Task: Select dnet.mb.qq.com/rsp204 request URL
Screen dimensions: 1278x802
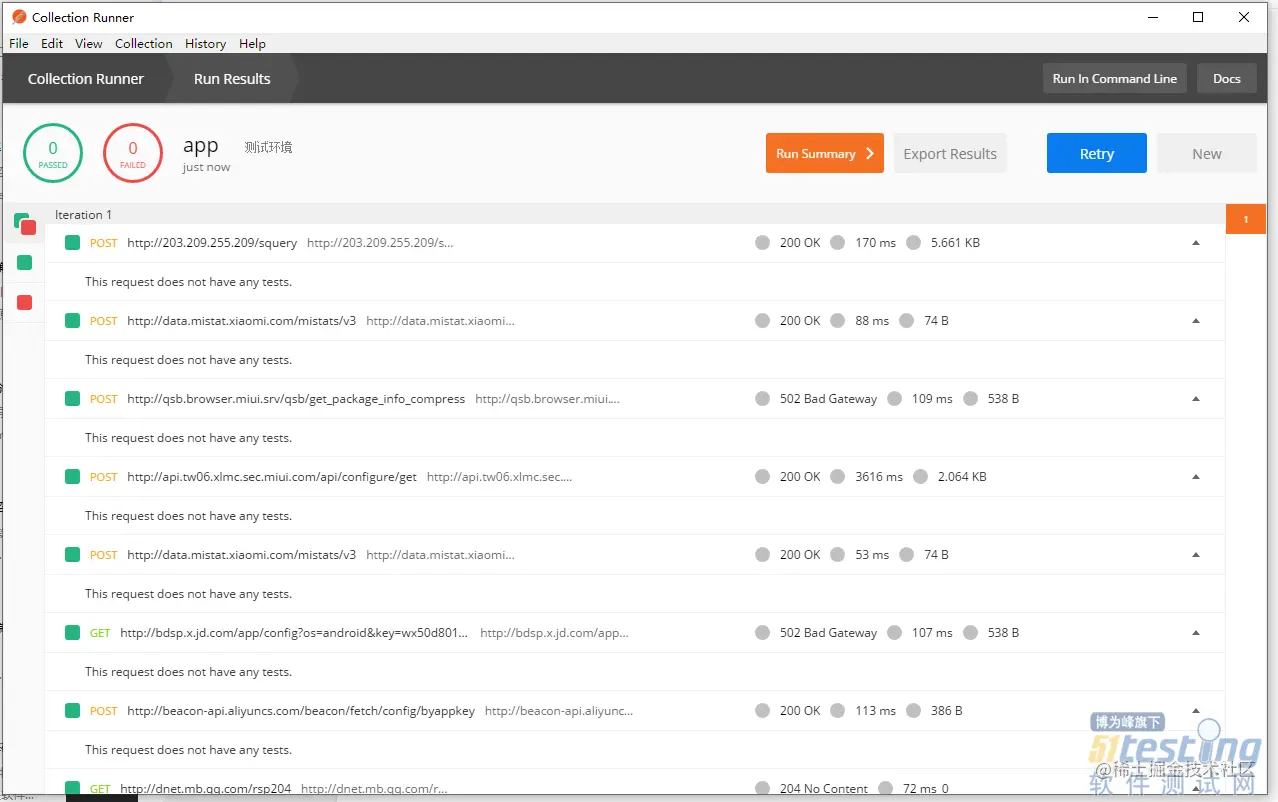Action: point(205,789)
